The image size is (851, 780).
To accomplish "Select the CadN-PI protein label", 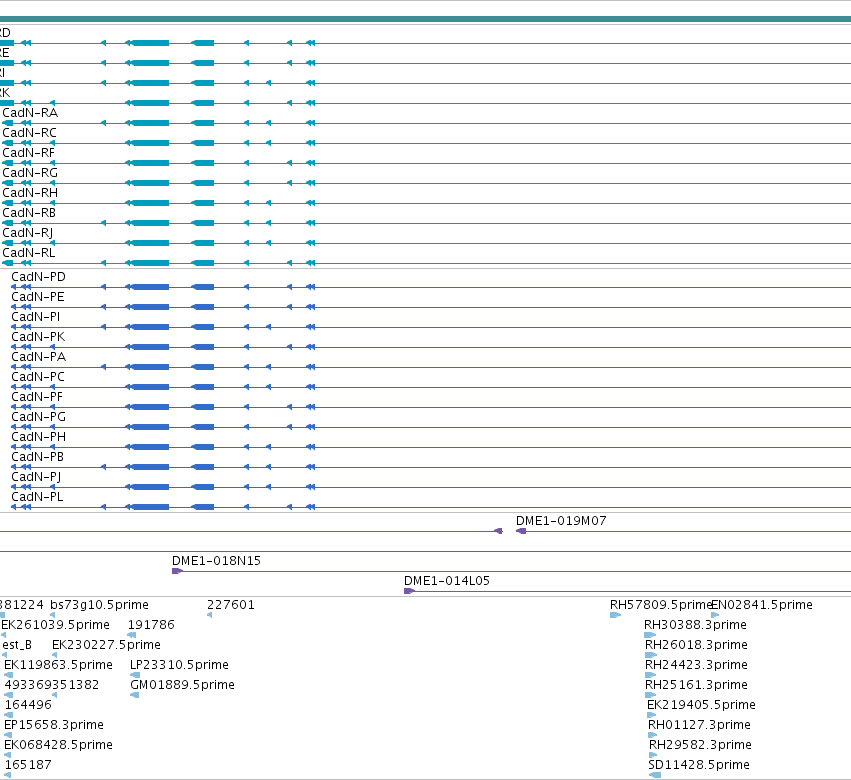I will coord(36,317).
